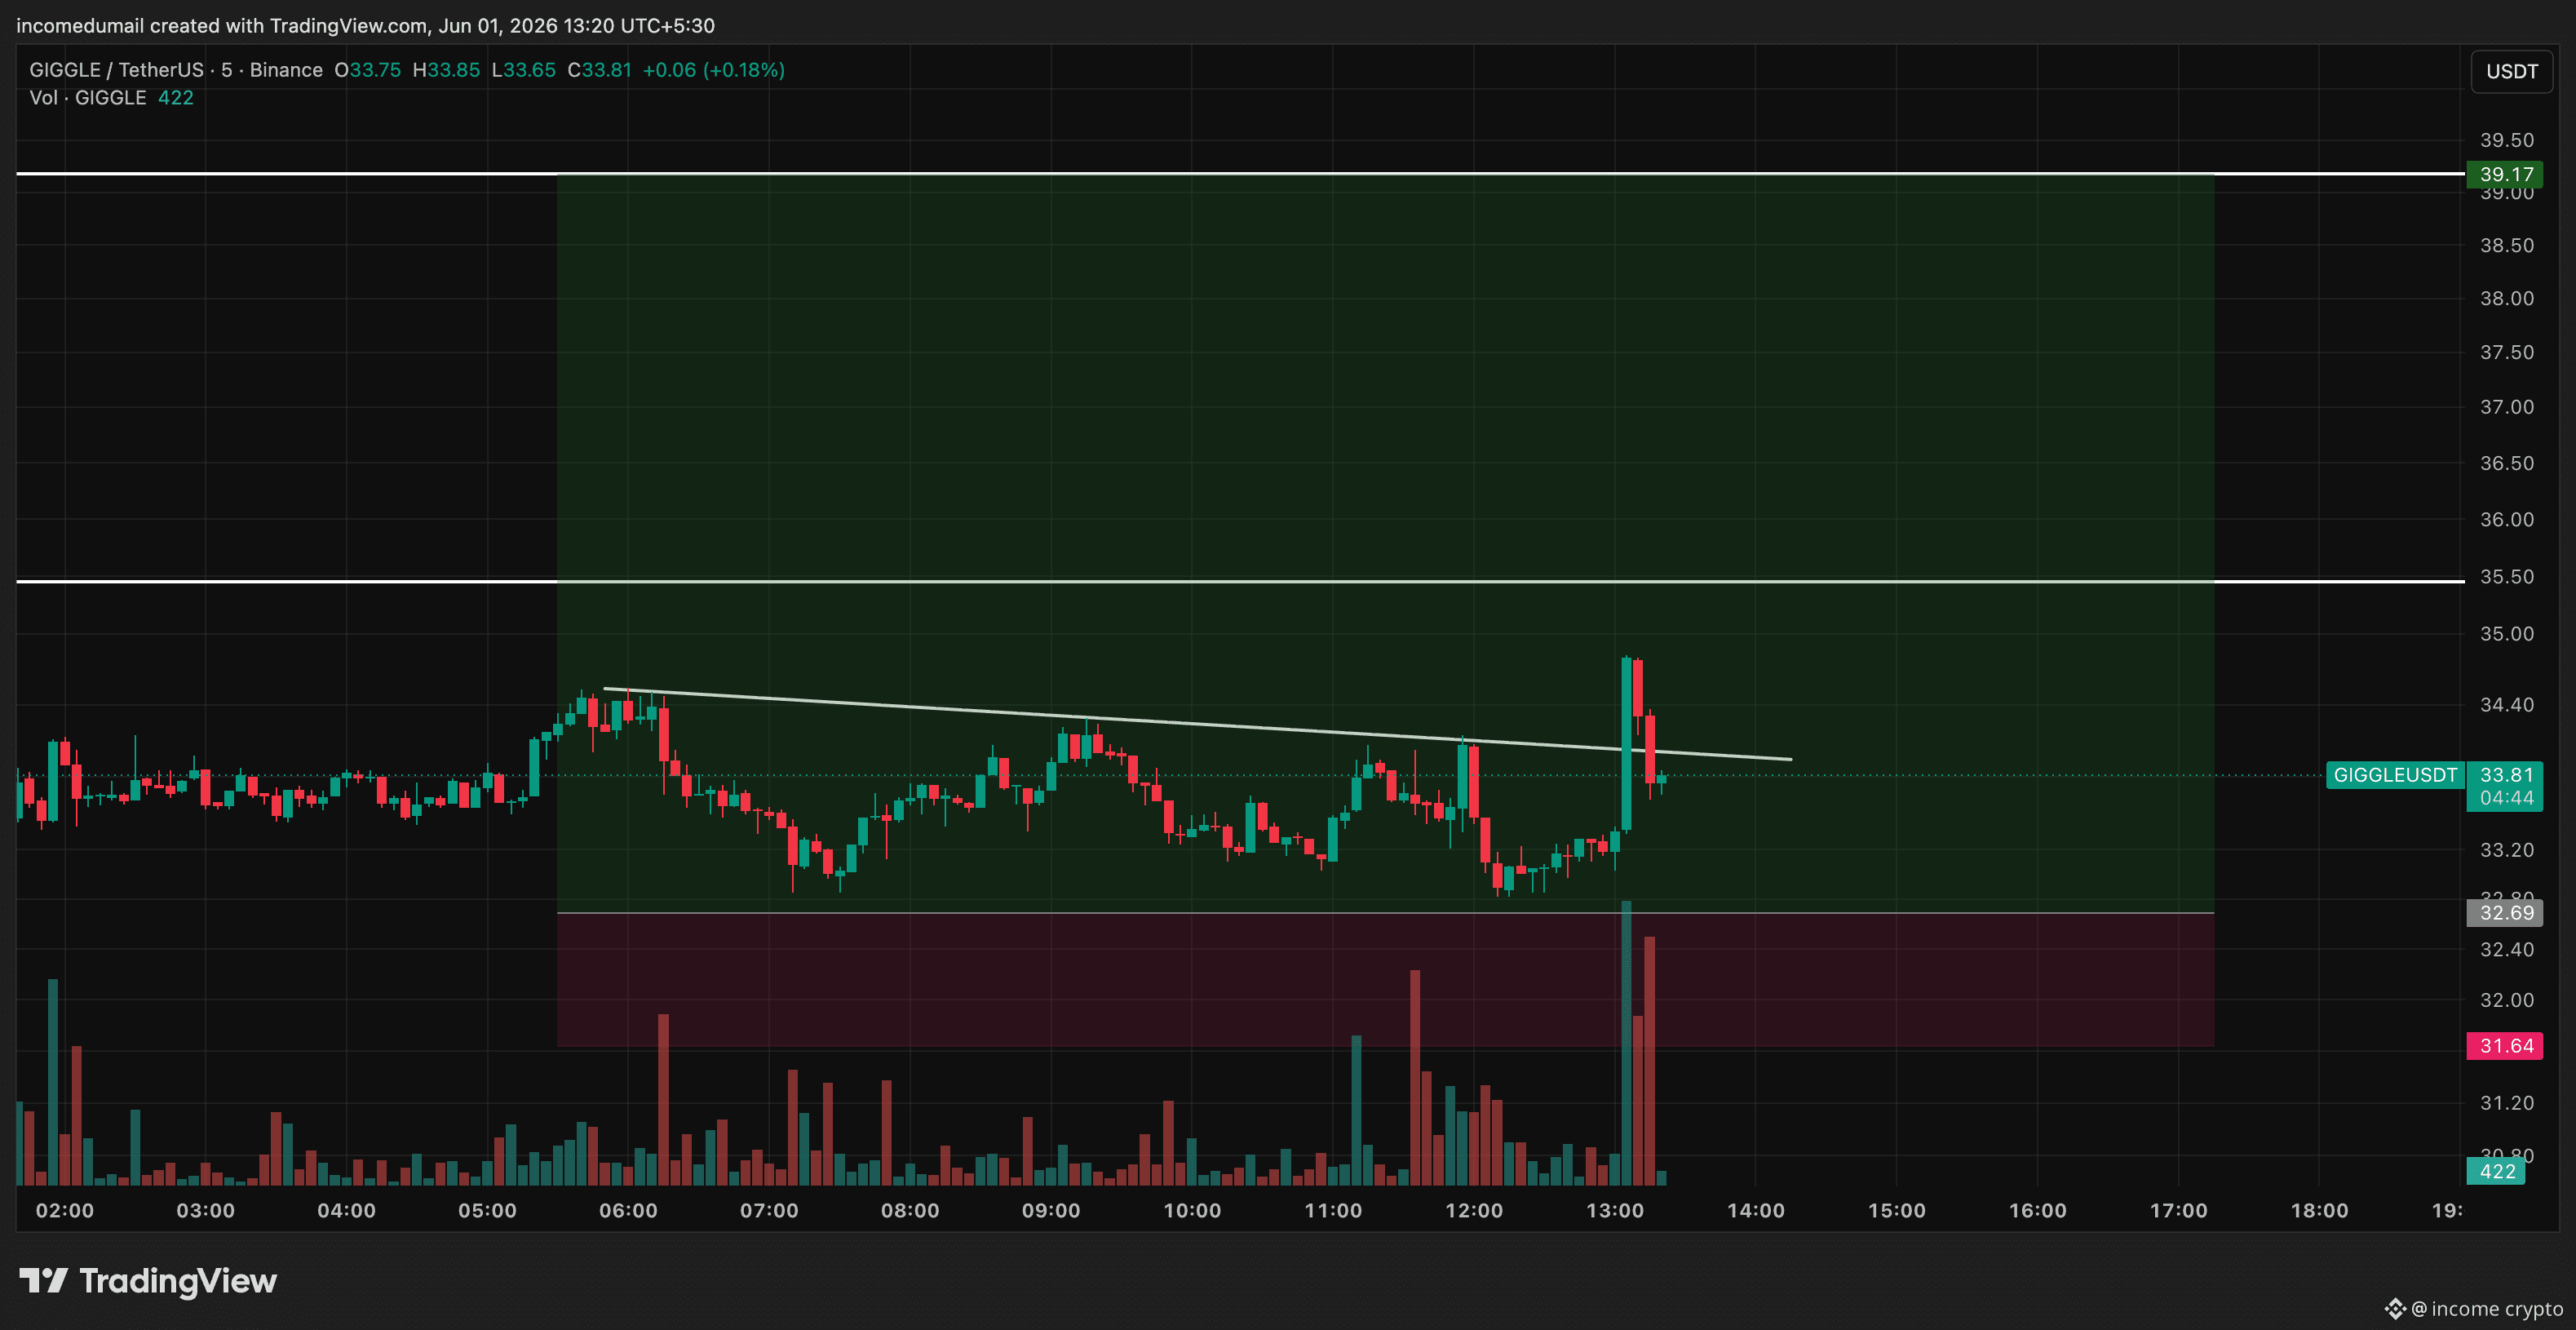Click the 13:00 time axis label
Viewport: 2576px width, 1330px height.
tap(1615, 1210)
